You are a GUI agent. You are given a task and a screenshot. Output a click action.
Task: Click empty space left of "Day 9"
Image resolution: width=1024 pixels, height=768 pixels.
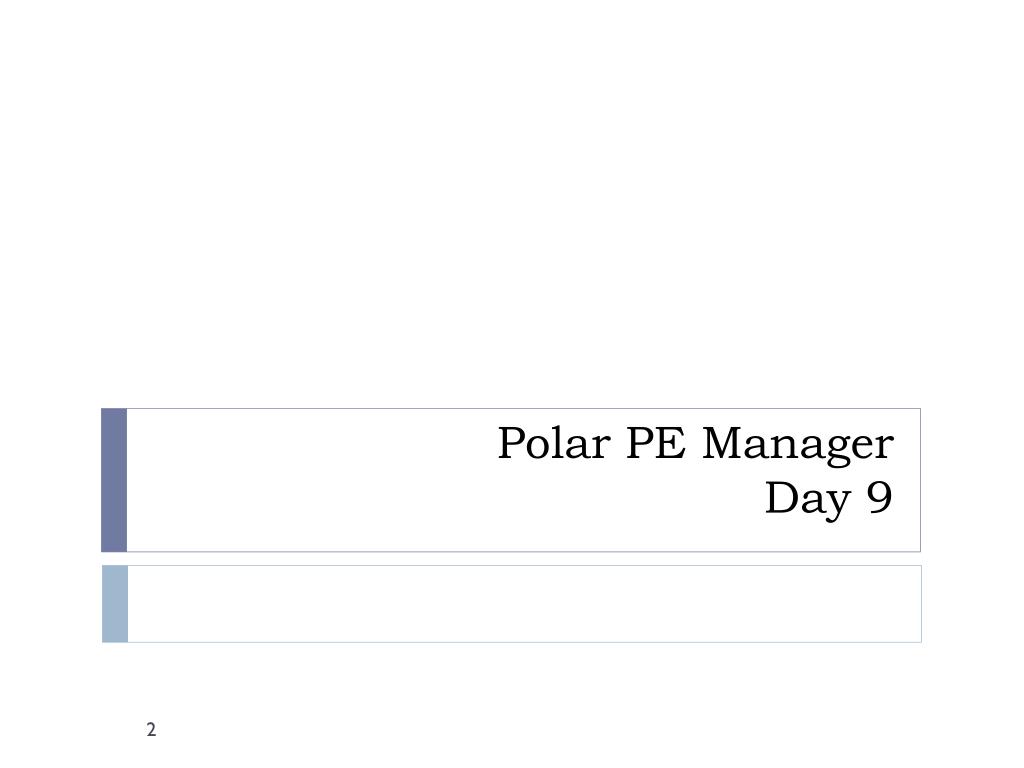(444, 501)
